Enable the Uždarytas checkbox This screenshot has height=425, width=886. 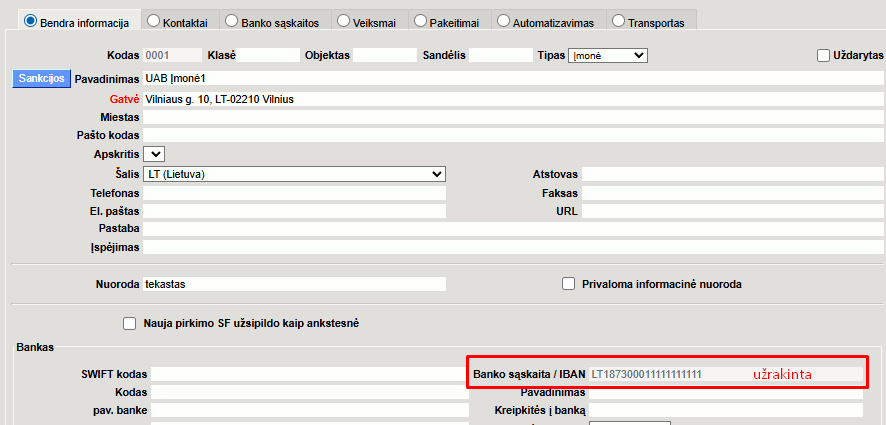pyautogui.click(x=825, y=55)
